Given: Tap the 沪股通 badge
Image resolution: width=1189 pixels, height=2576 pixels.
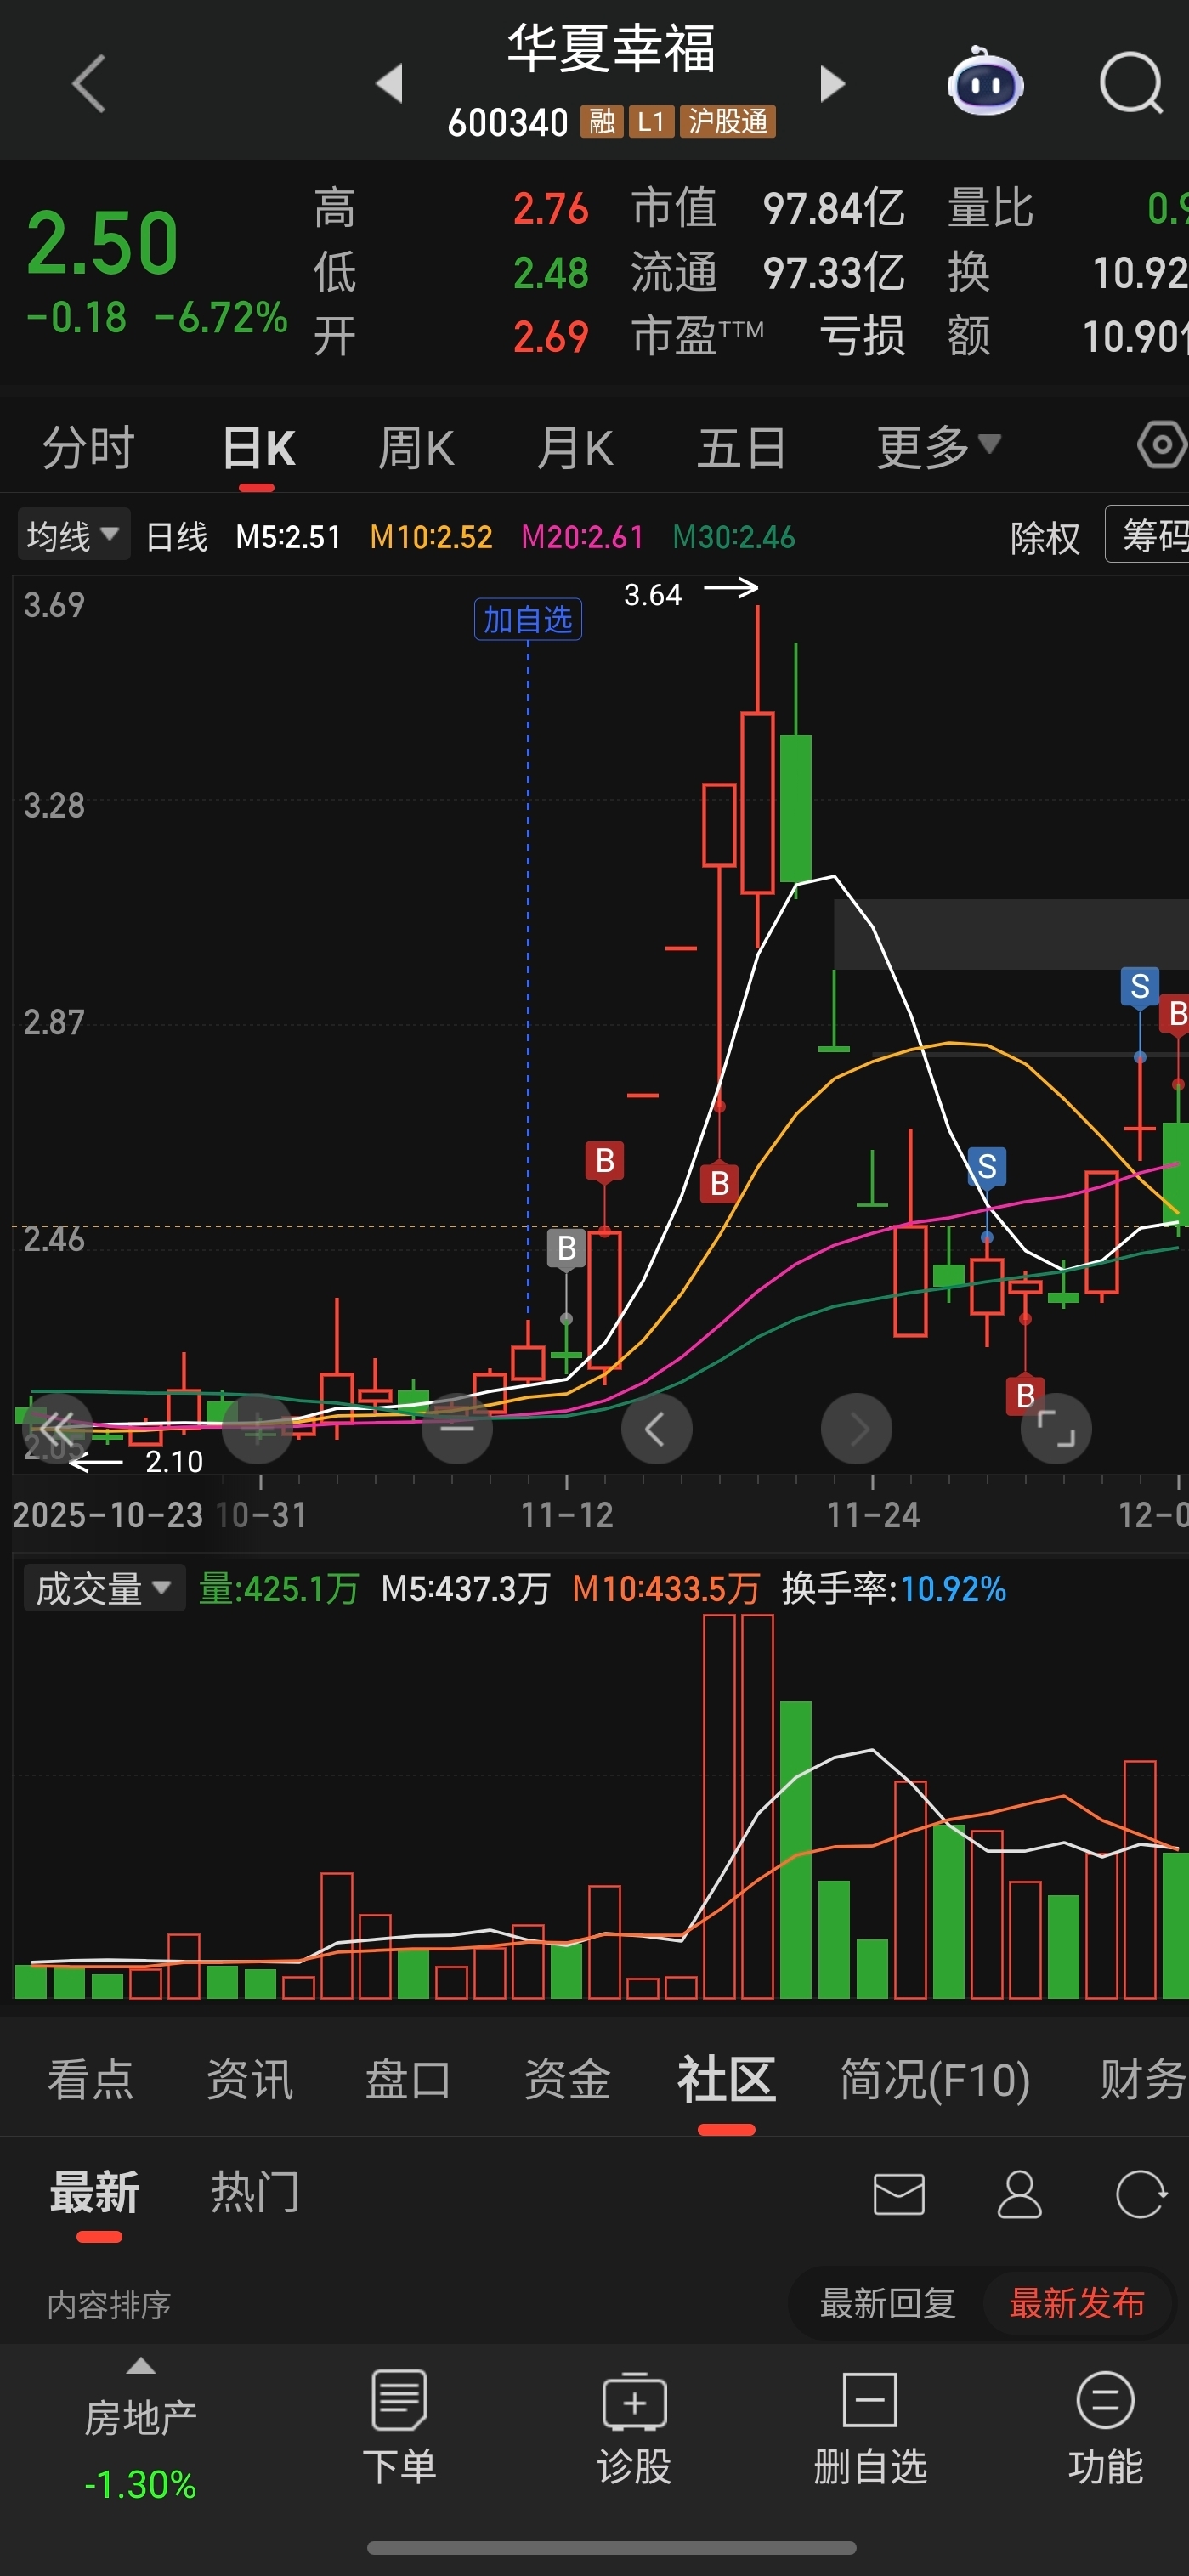Looking at the screenshot, I should pos(728,121).
